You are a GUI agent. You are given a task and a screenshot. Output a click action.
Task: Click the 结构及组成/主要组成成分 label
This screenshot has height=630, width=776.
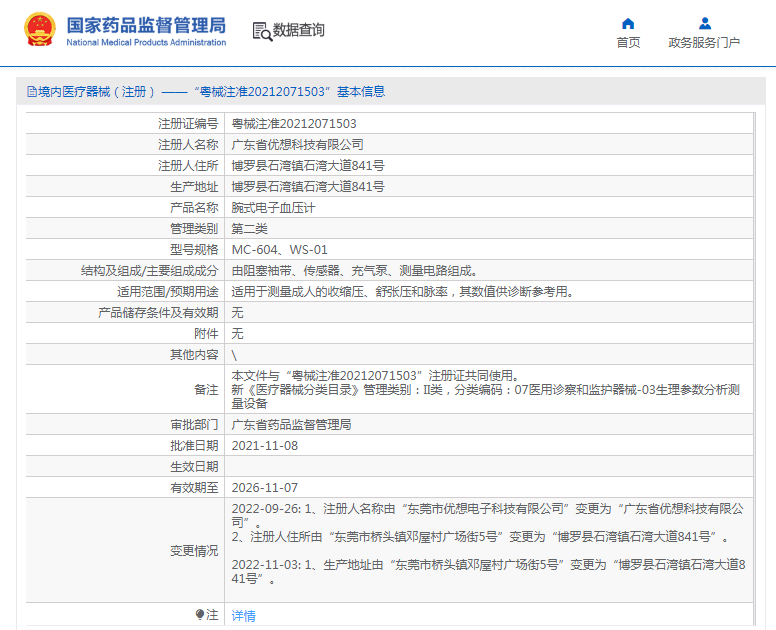click(149, 271)
